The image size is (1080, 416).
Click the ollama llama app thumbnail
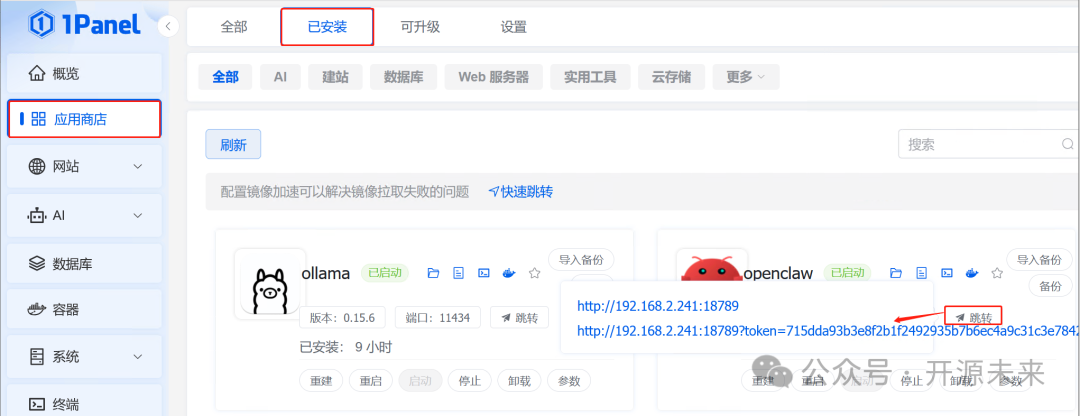click(x=270, y=284)
